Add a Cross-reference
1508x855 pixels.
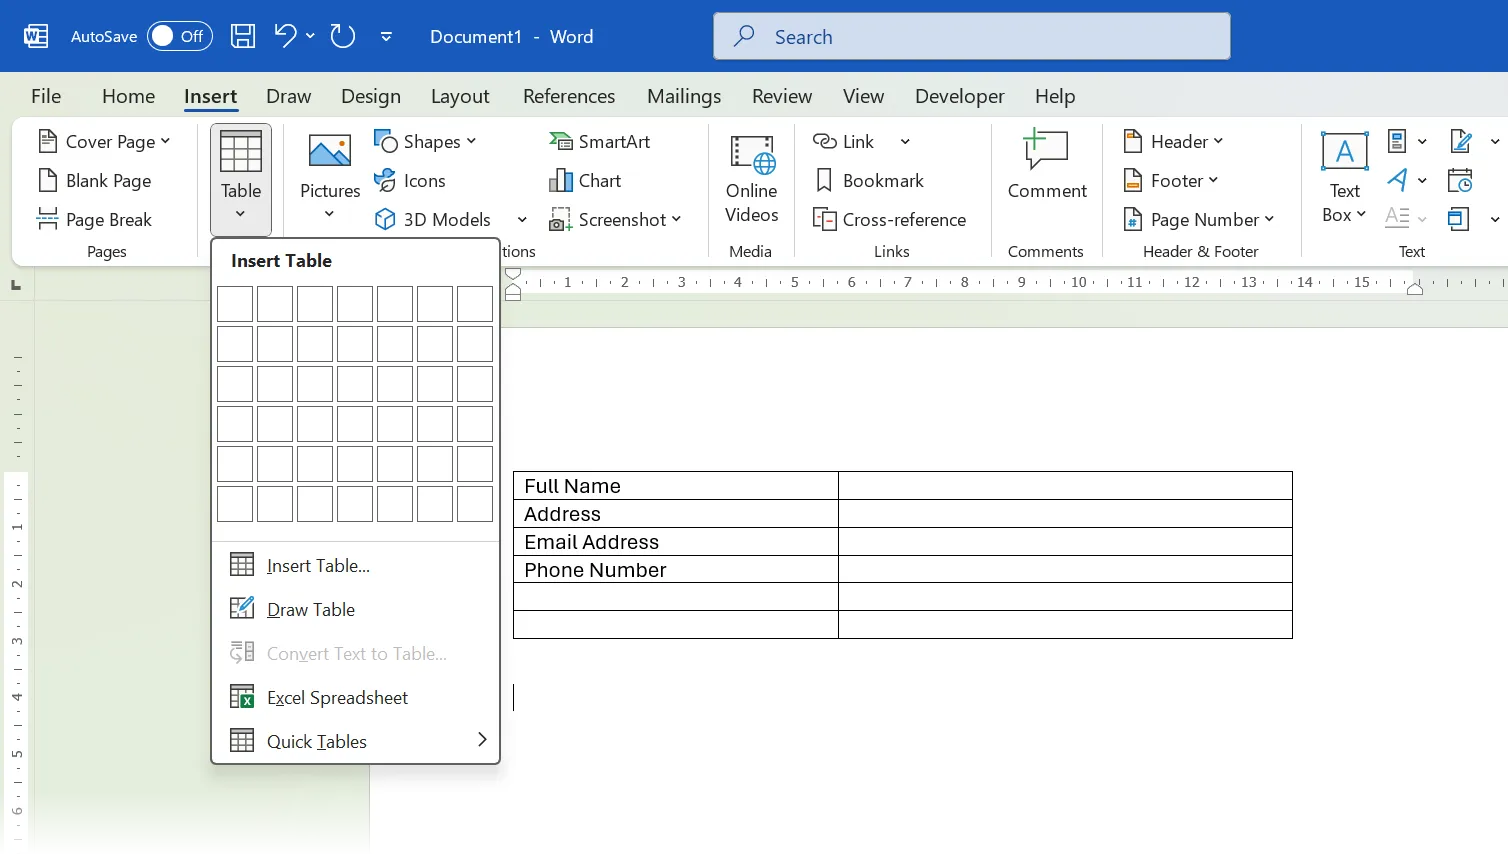coord(890,220)
